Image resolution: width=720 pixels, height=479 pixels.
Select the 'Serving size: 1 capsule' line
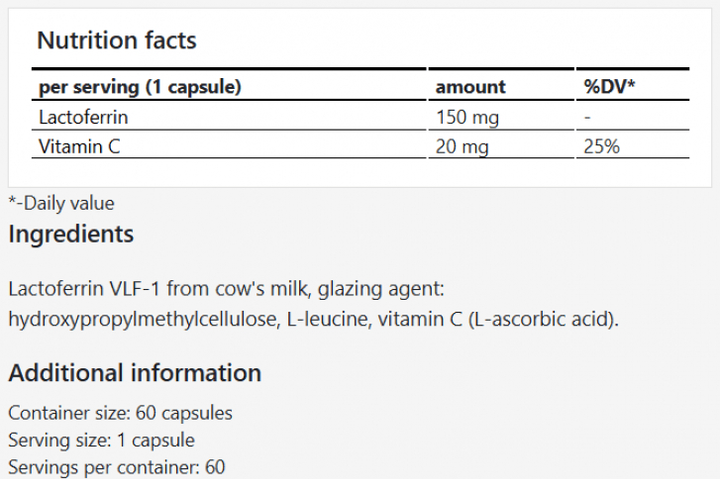[101, 440]
